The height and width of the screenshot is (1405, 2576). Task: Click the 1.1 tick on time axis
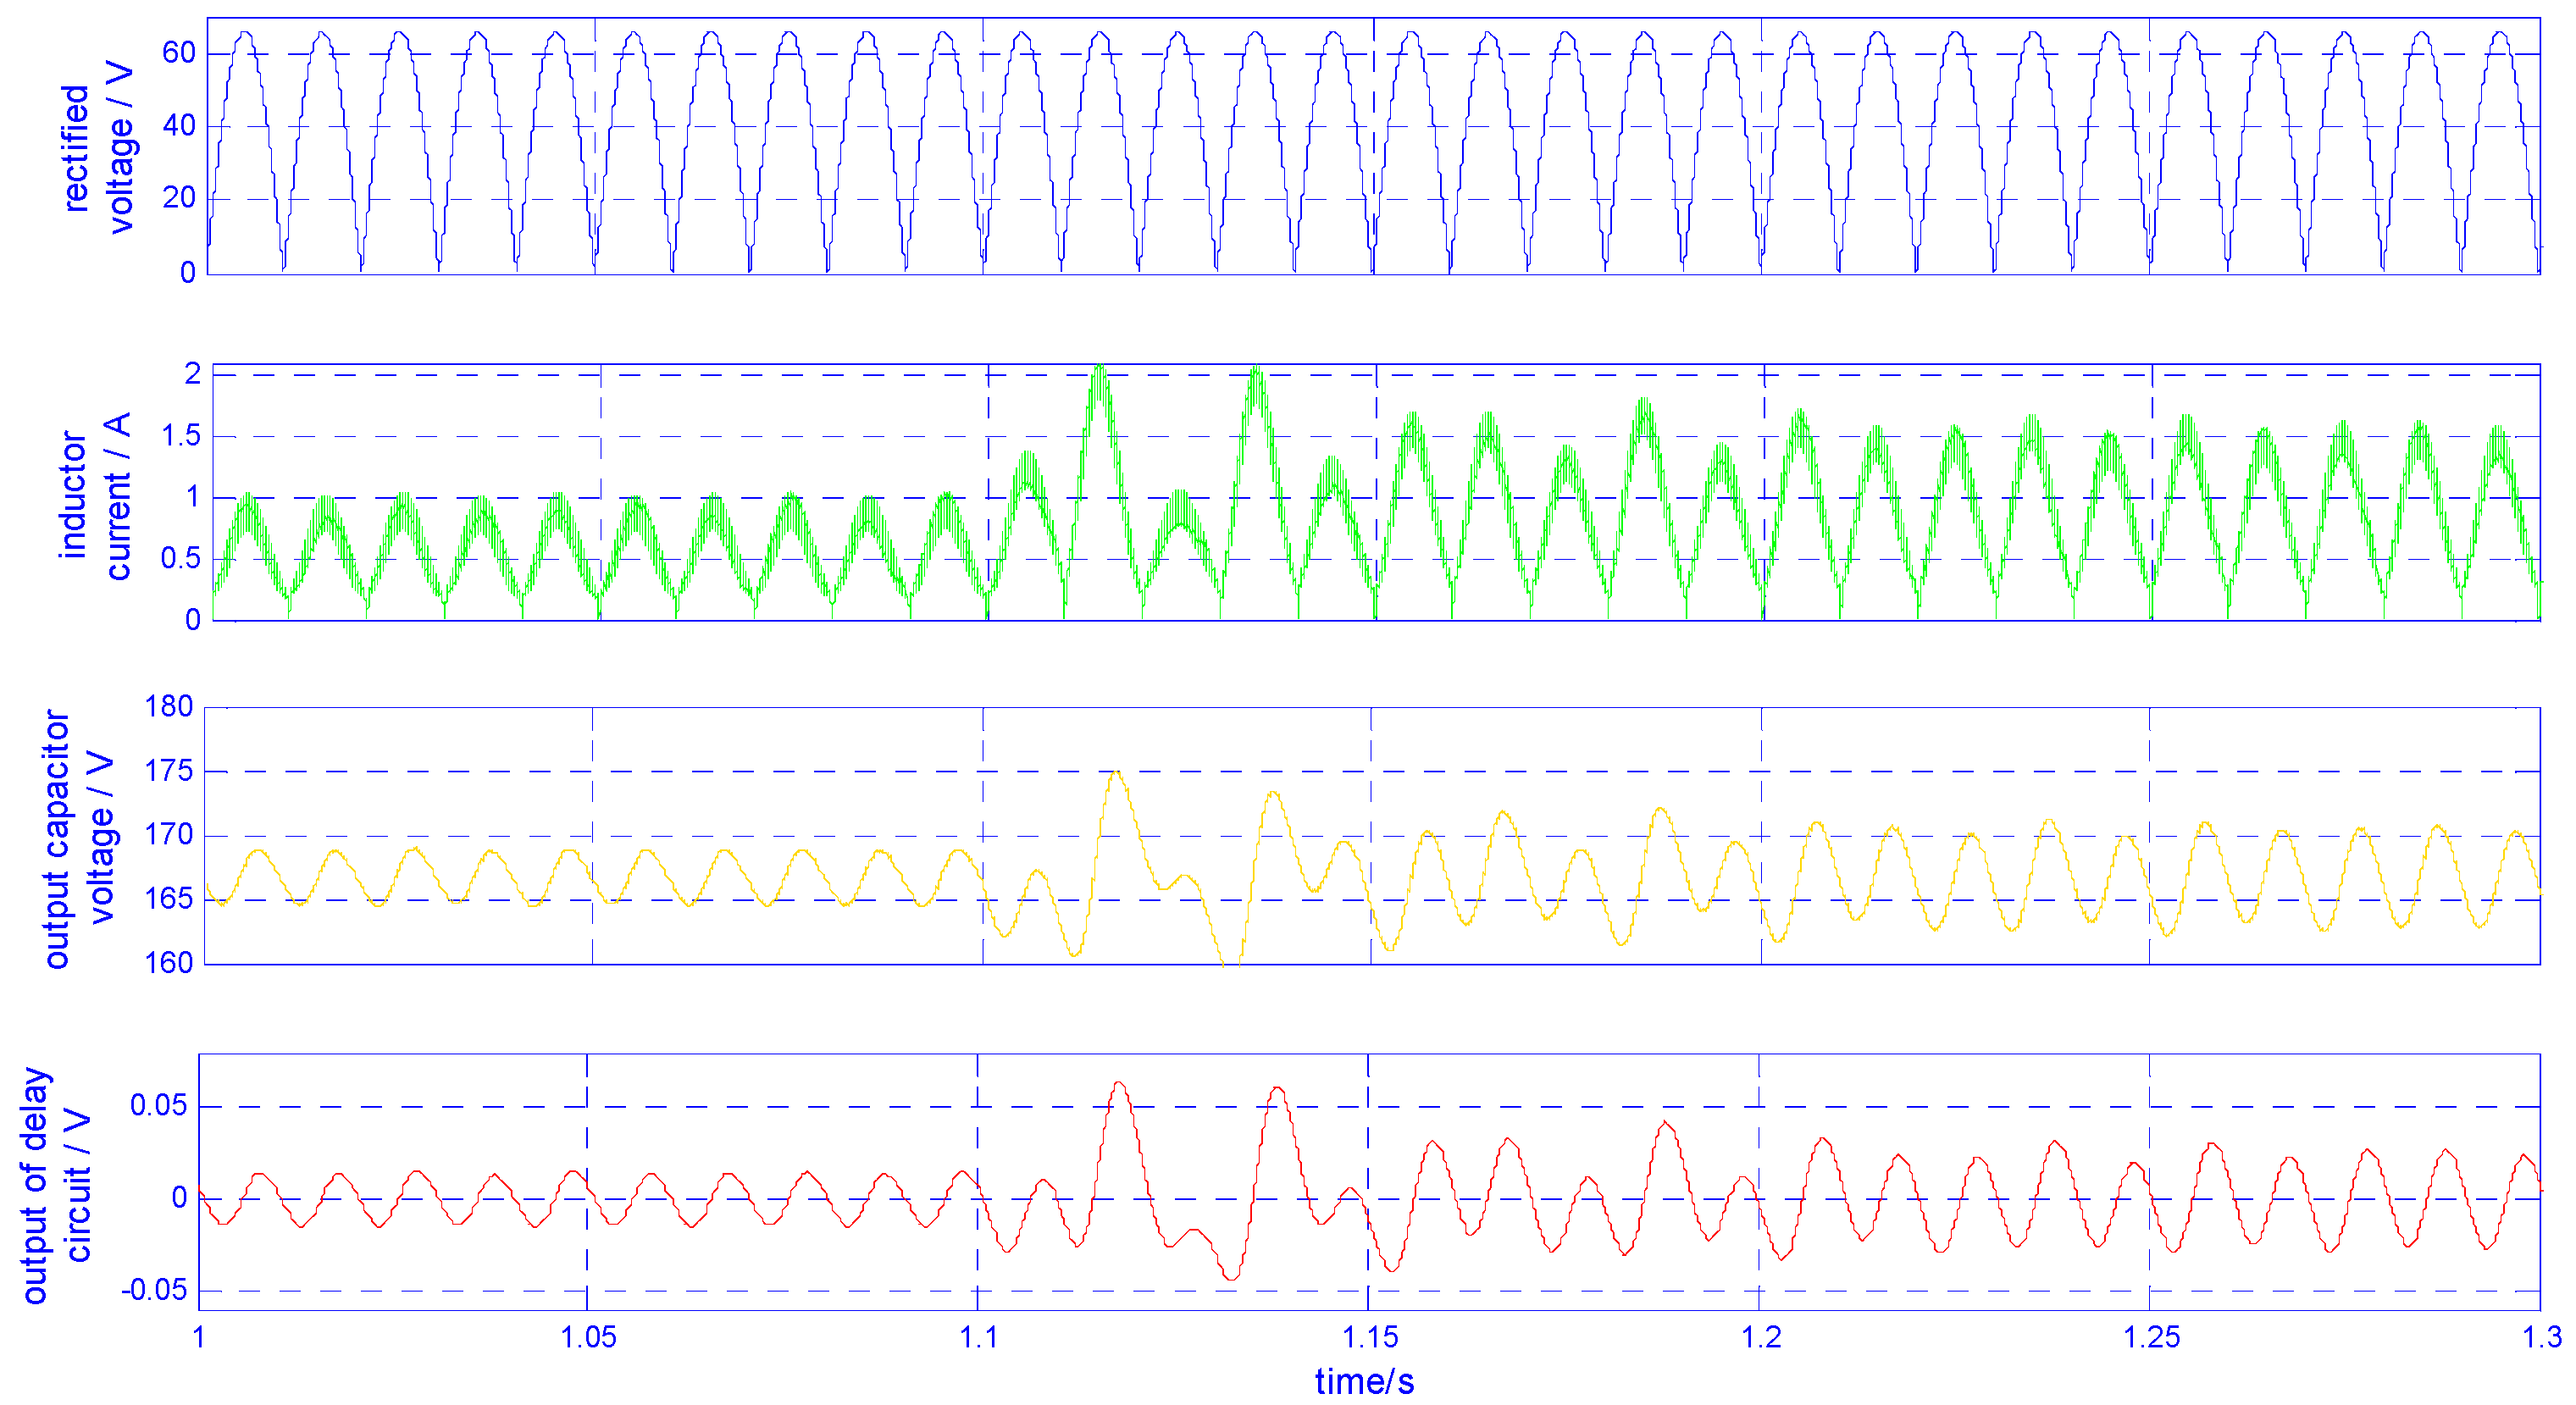(979, 1337)
